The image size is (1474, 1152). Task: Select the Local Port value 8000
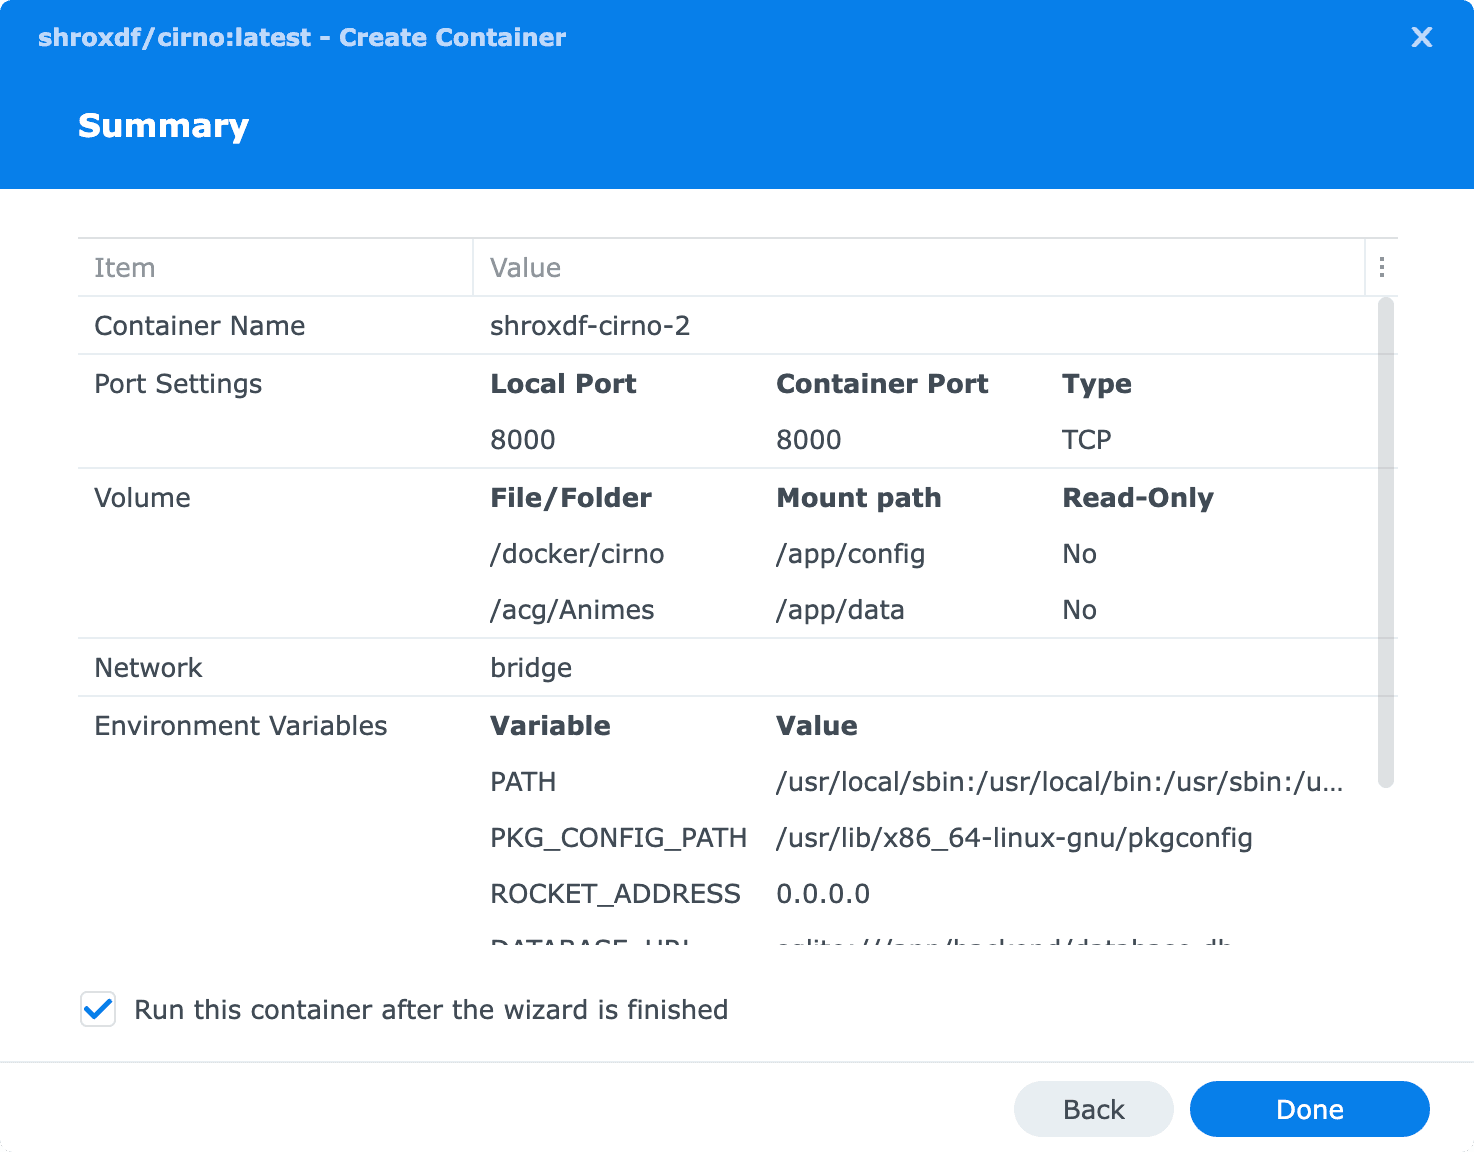pyautogui.click(x=523, y=439)
